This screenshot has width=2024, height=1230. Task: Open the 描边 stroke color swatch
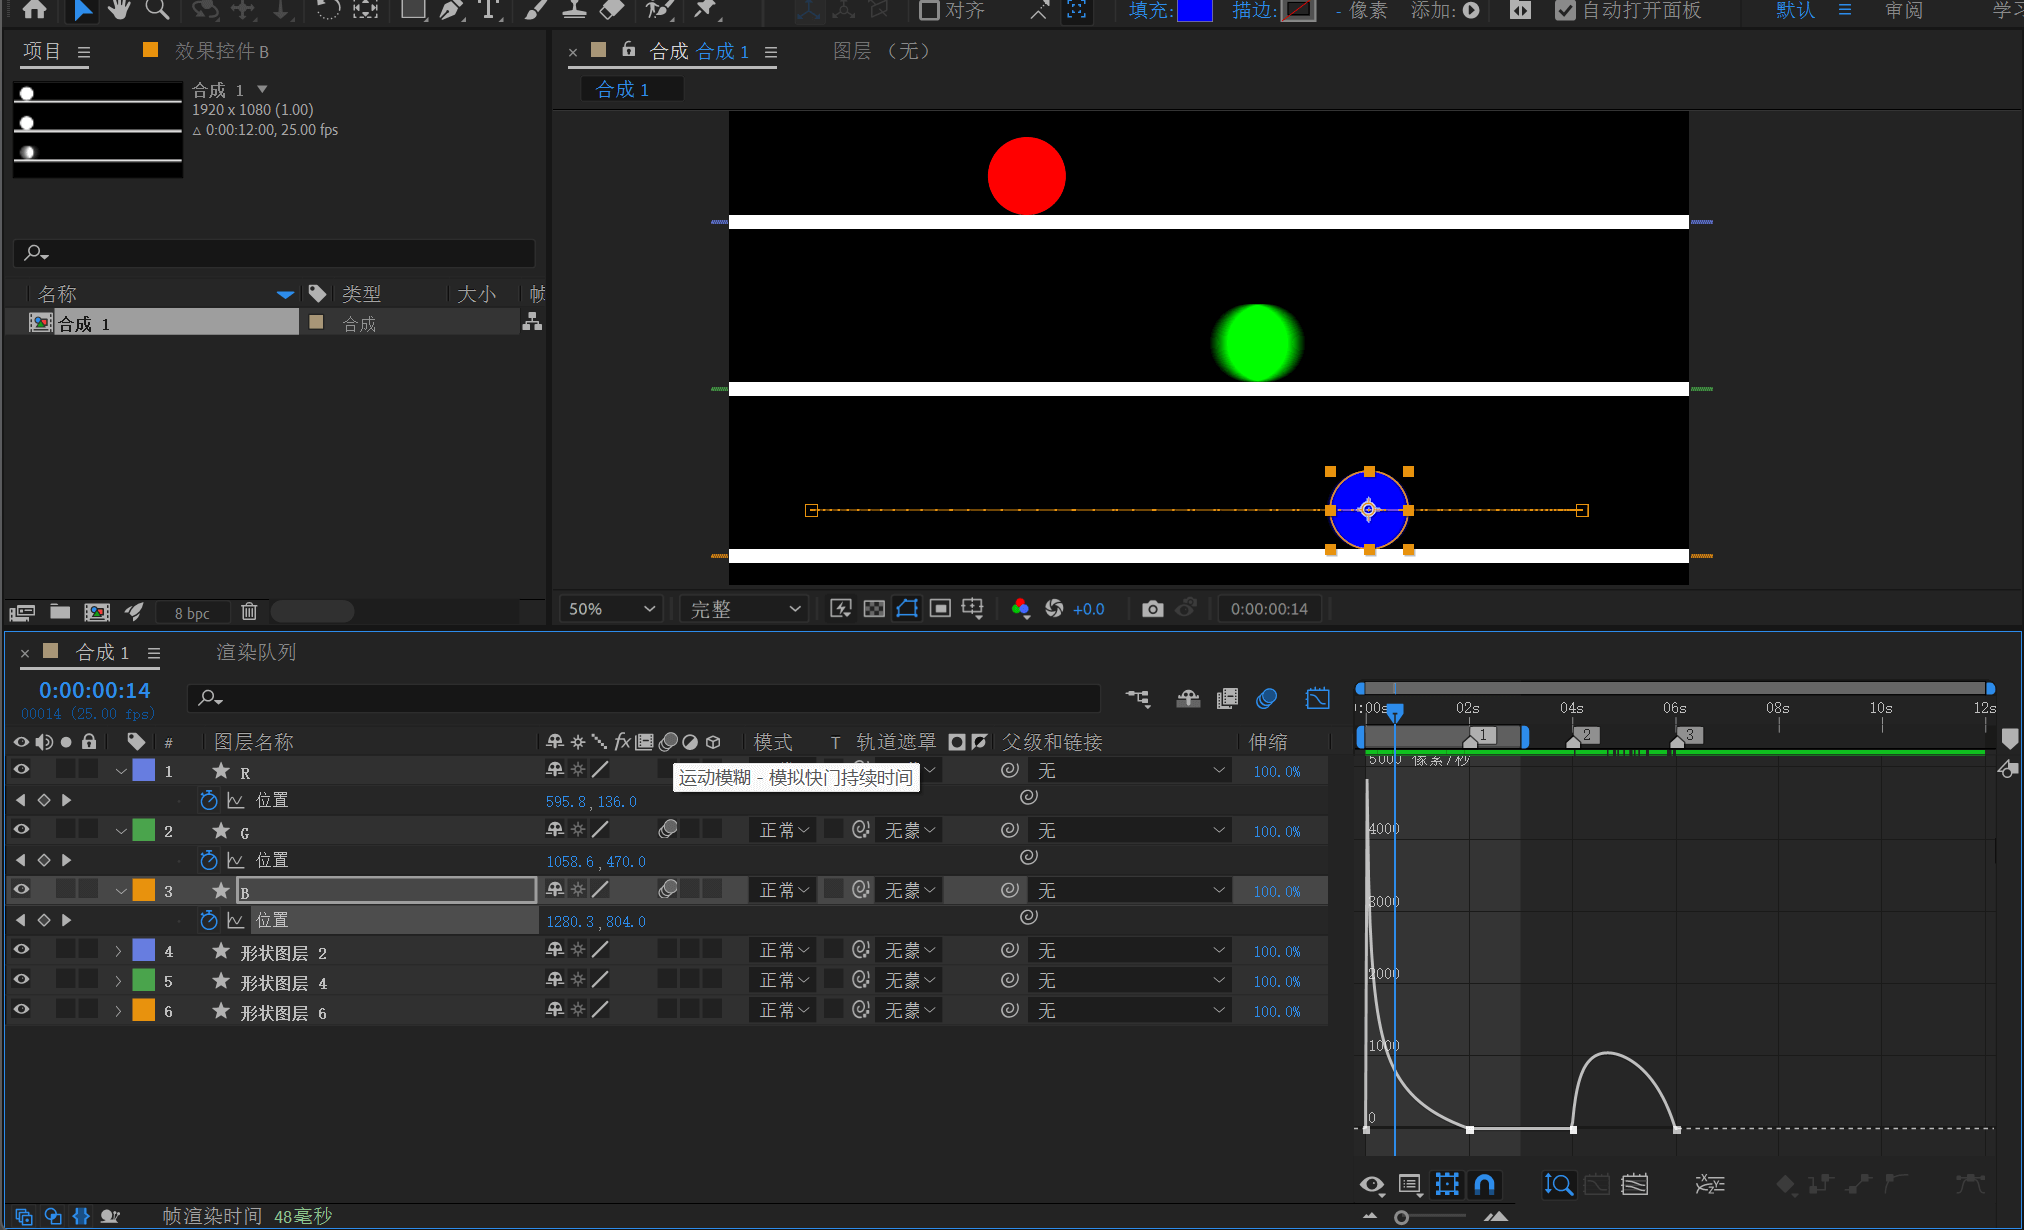coord(1298,10)
